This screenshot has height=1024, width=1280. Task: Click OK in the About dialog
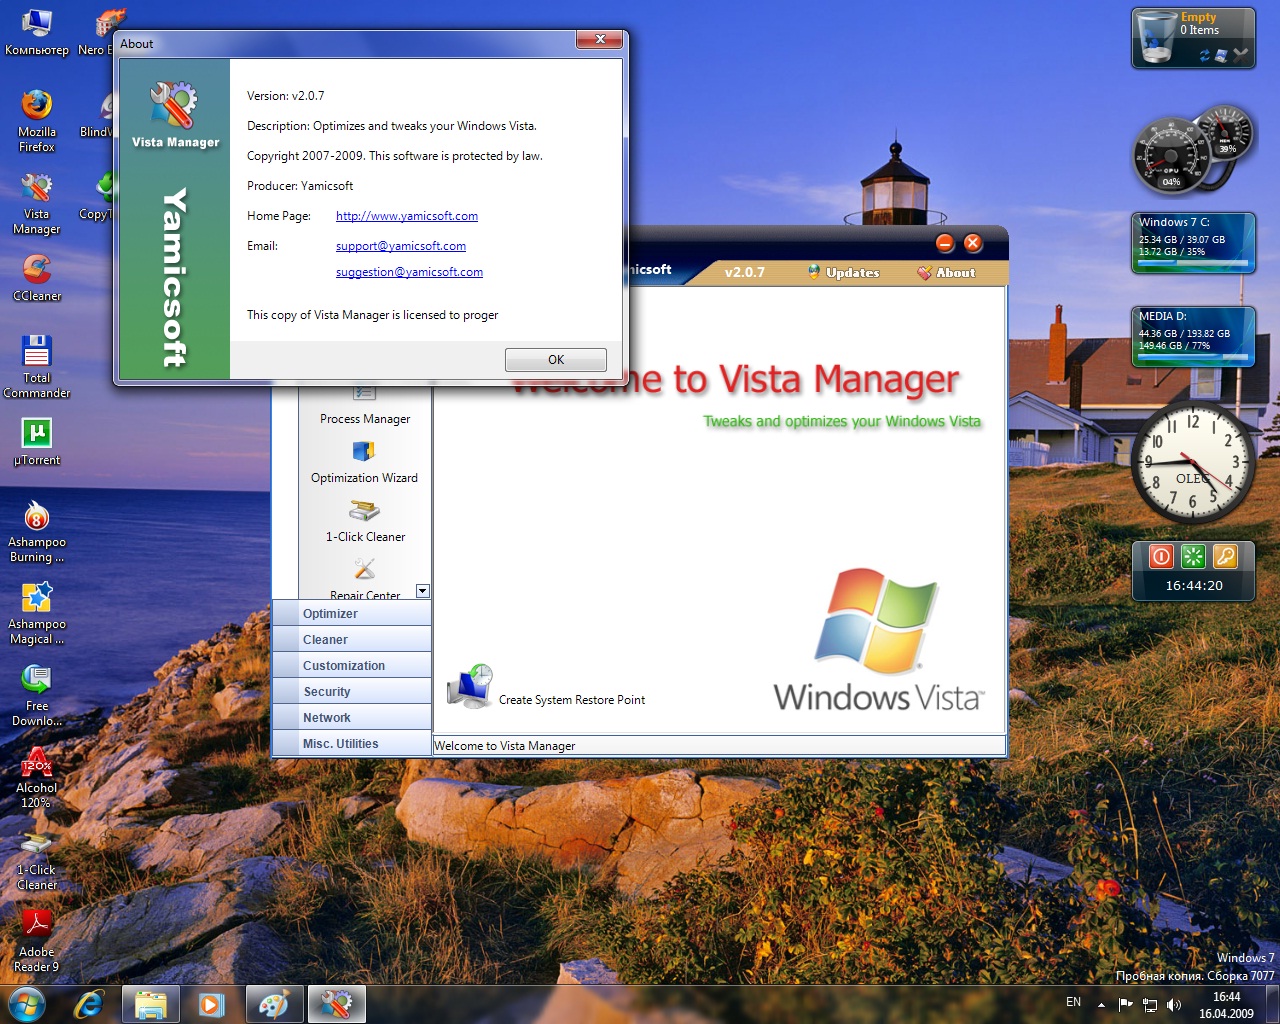pyautogui.click(x=556, y=360)
